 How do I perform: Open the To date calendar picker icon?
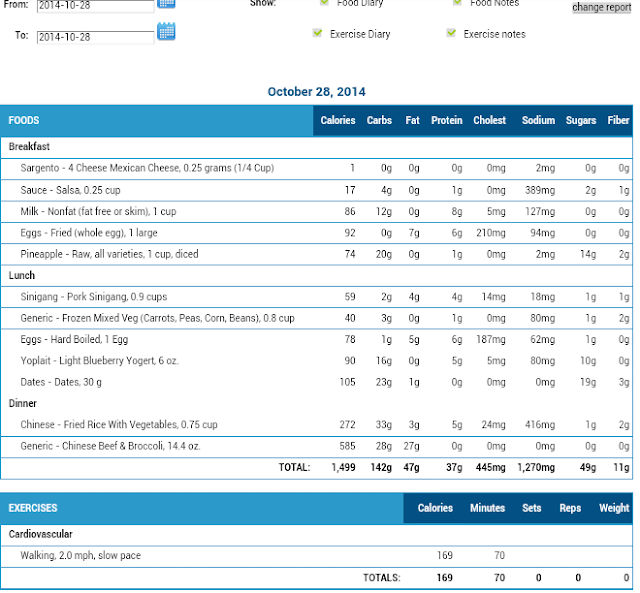point(167,31)
